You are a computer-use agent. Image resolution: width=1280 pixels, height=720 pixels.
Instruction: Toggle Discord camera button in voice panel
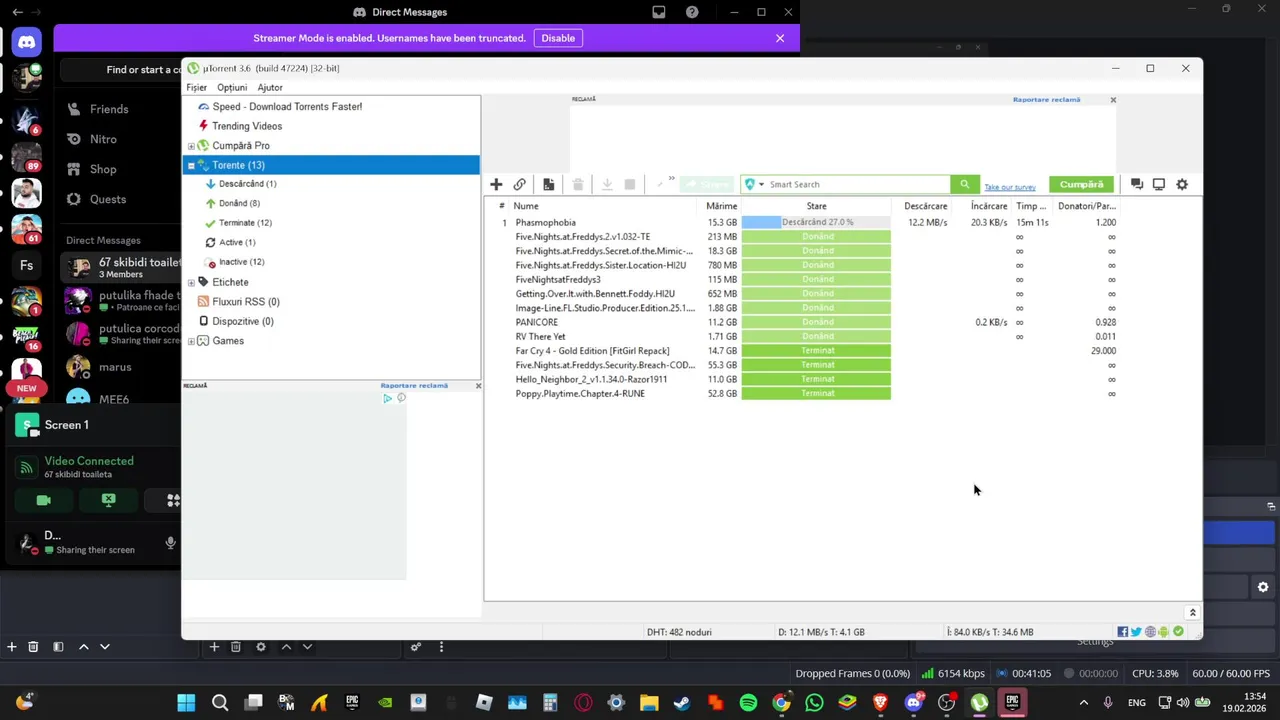(43, 500)
